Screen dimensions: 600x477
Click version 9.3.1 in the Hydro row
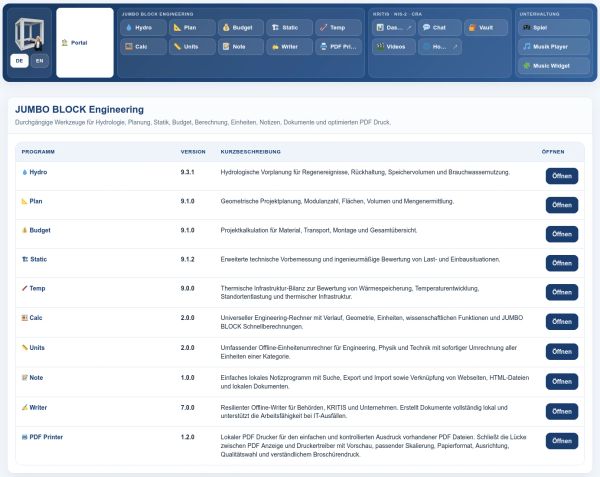click(x=188, y=172)
